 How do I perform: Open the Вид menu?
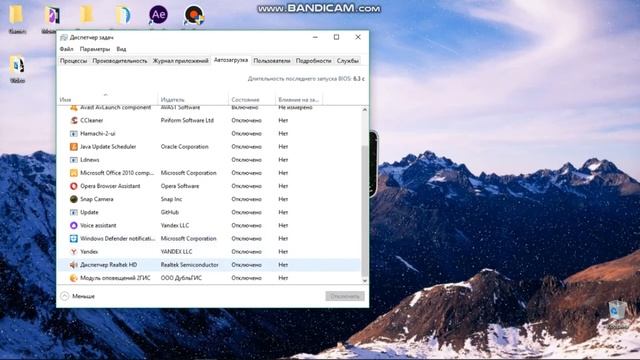click(121, 49)
